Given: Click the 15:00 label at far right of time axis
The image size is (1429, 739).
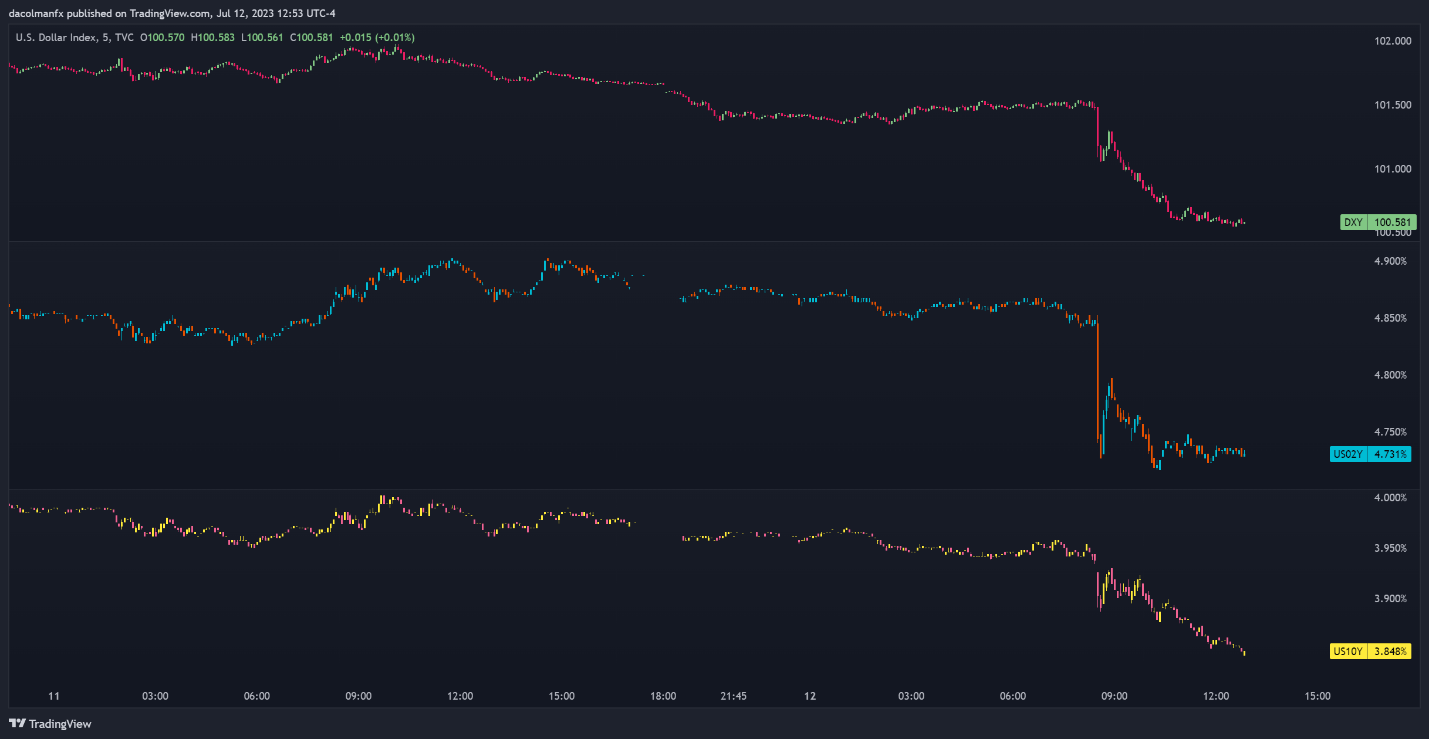Looking at the screenshot, I should (x=1318, y=696).
